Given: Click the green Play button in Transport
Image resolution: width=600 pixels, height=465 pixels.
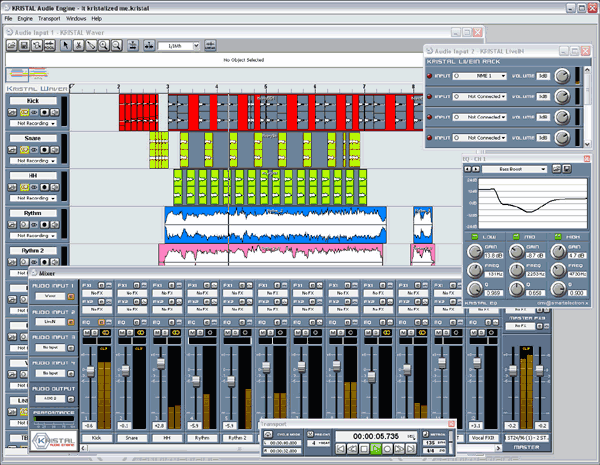Looking at the screenshot, I should point(376,449).
